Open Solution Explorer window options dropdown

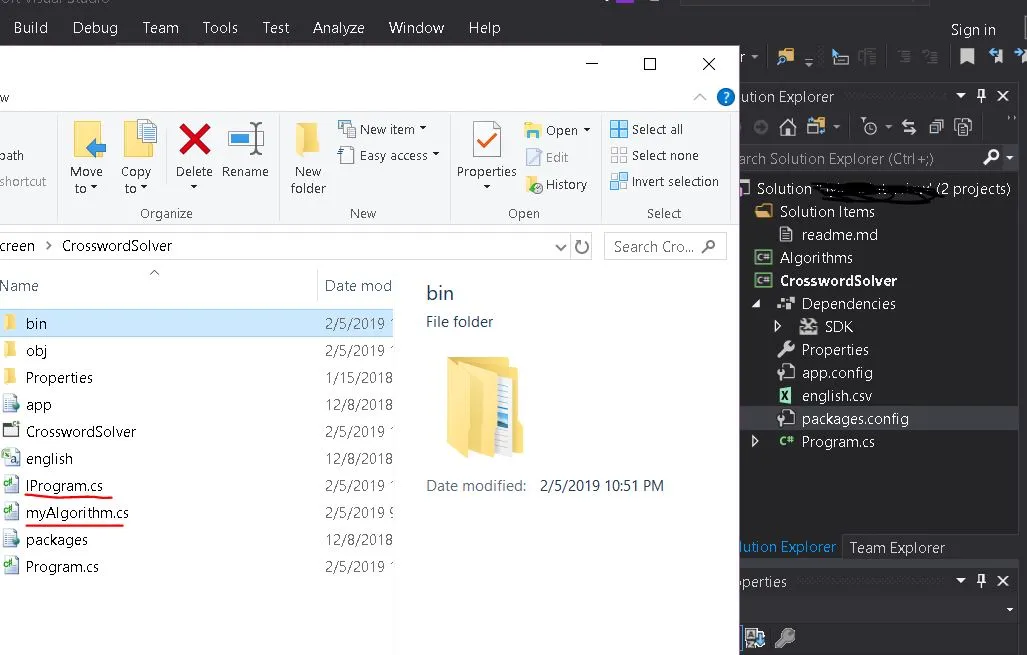(961, 96)
